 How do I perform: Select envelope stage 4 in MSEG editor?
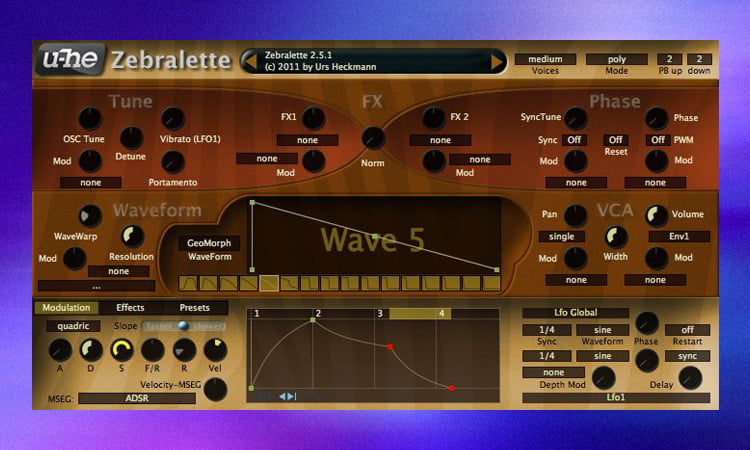pos(441,313)
